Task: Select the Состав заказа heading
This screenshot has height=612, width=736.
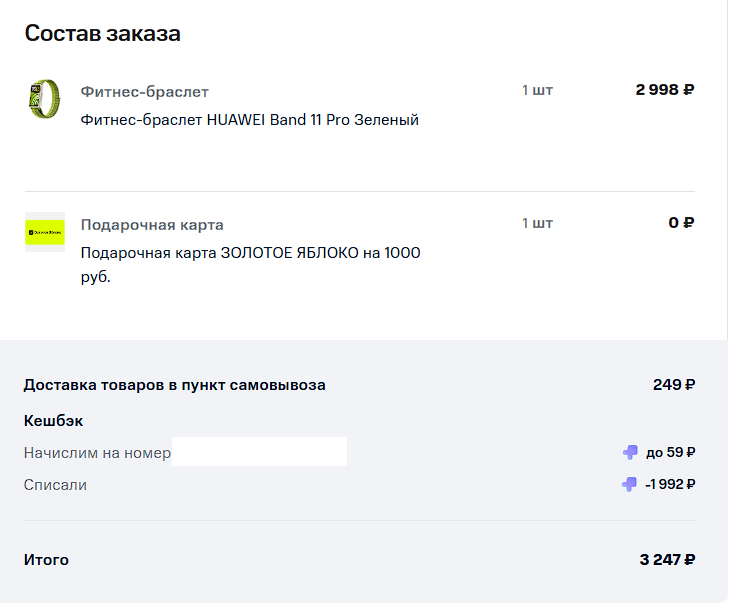Action: 102,33
